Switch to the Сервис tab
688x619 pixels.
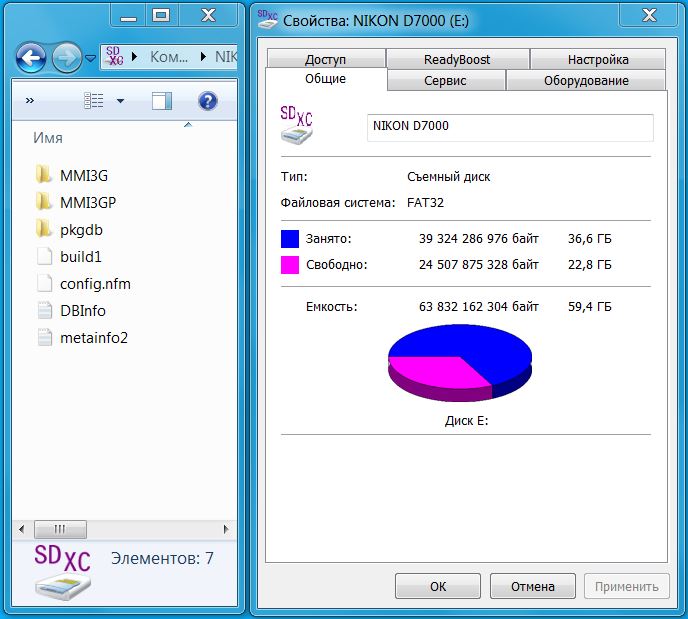[445, 81]
